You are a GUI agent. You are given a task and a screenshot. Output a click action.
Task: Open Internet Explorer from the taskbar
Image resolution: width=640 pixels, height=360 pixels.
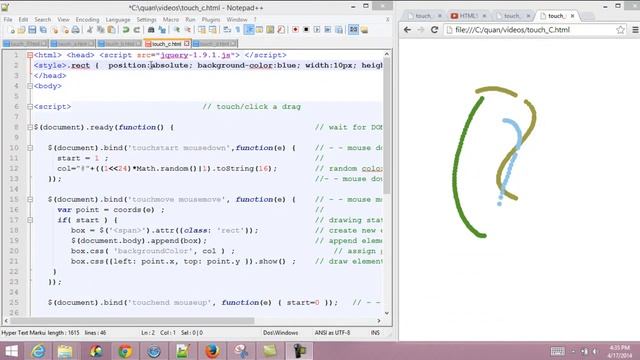click(38, 351)
